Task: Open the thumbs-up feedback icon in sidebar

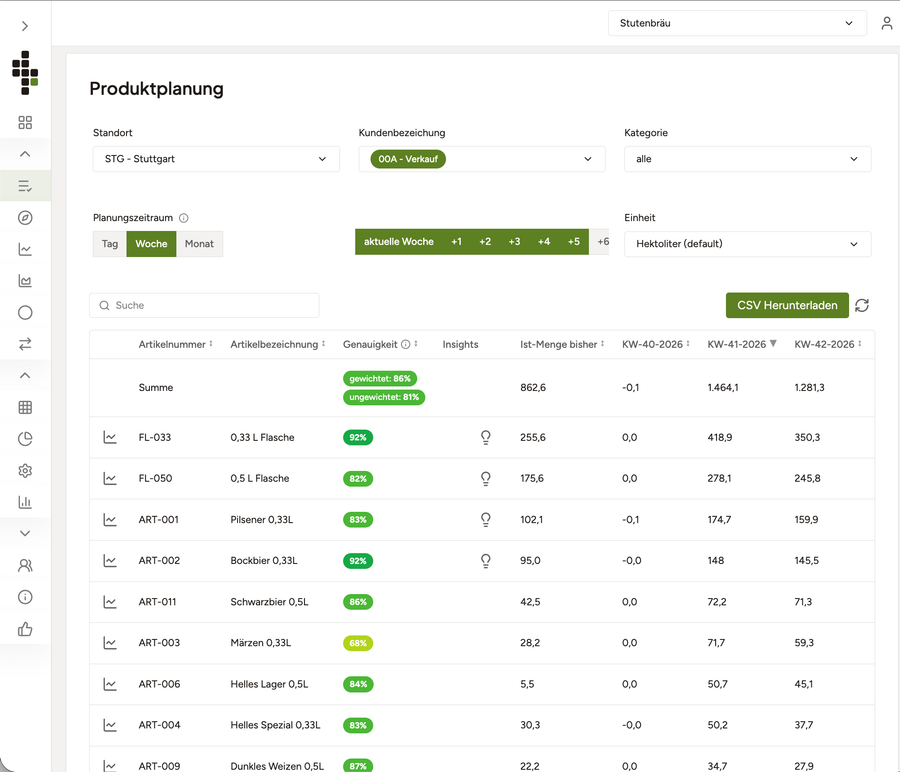Action: tap(25, 629)
